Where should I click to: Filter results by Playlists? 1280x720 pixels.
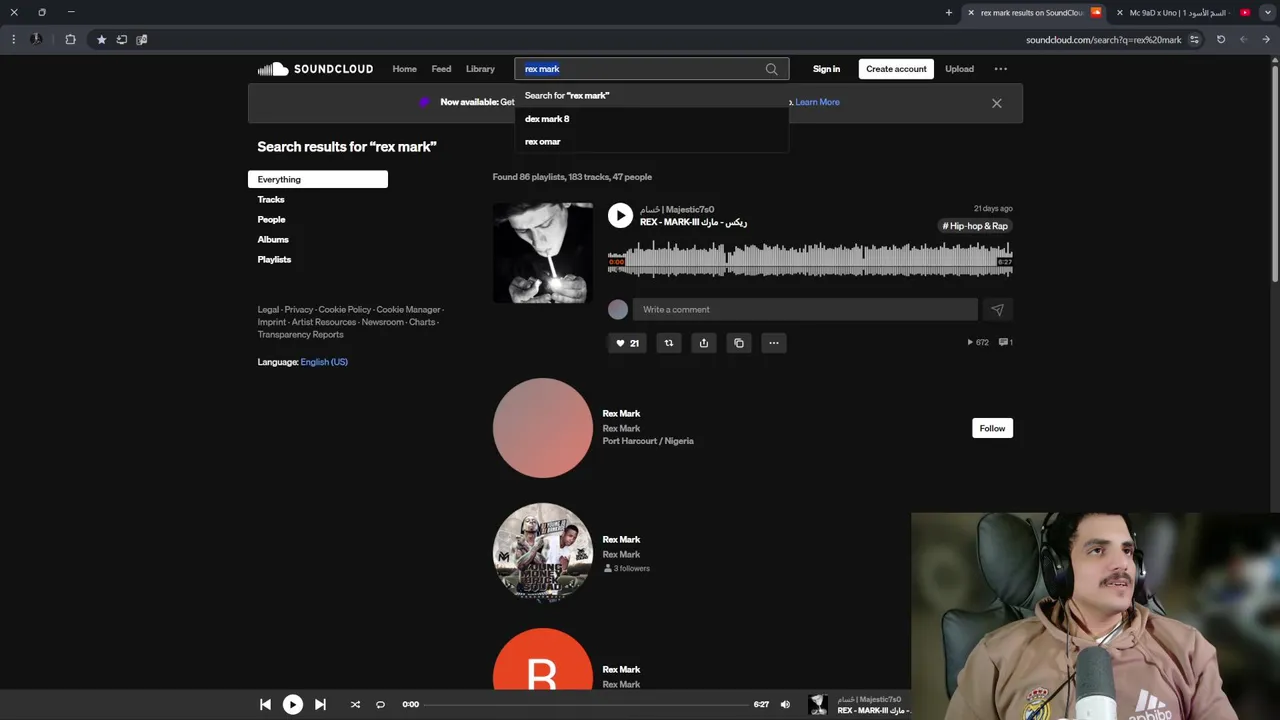click(274, 259)
